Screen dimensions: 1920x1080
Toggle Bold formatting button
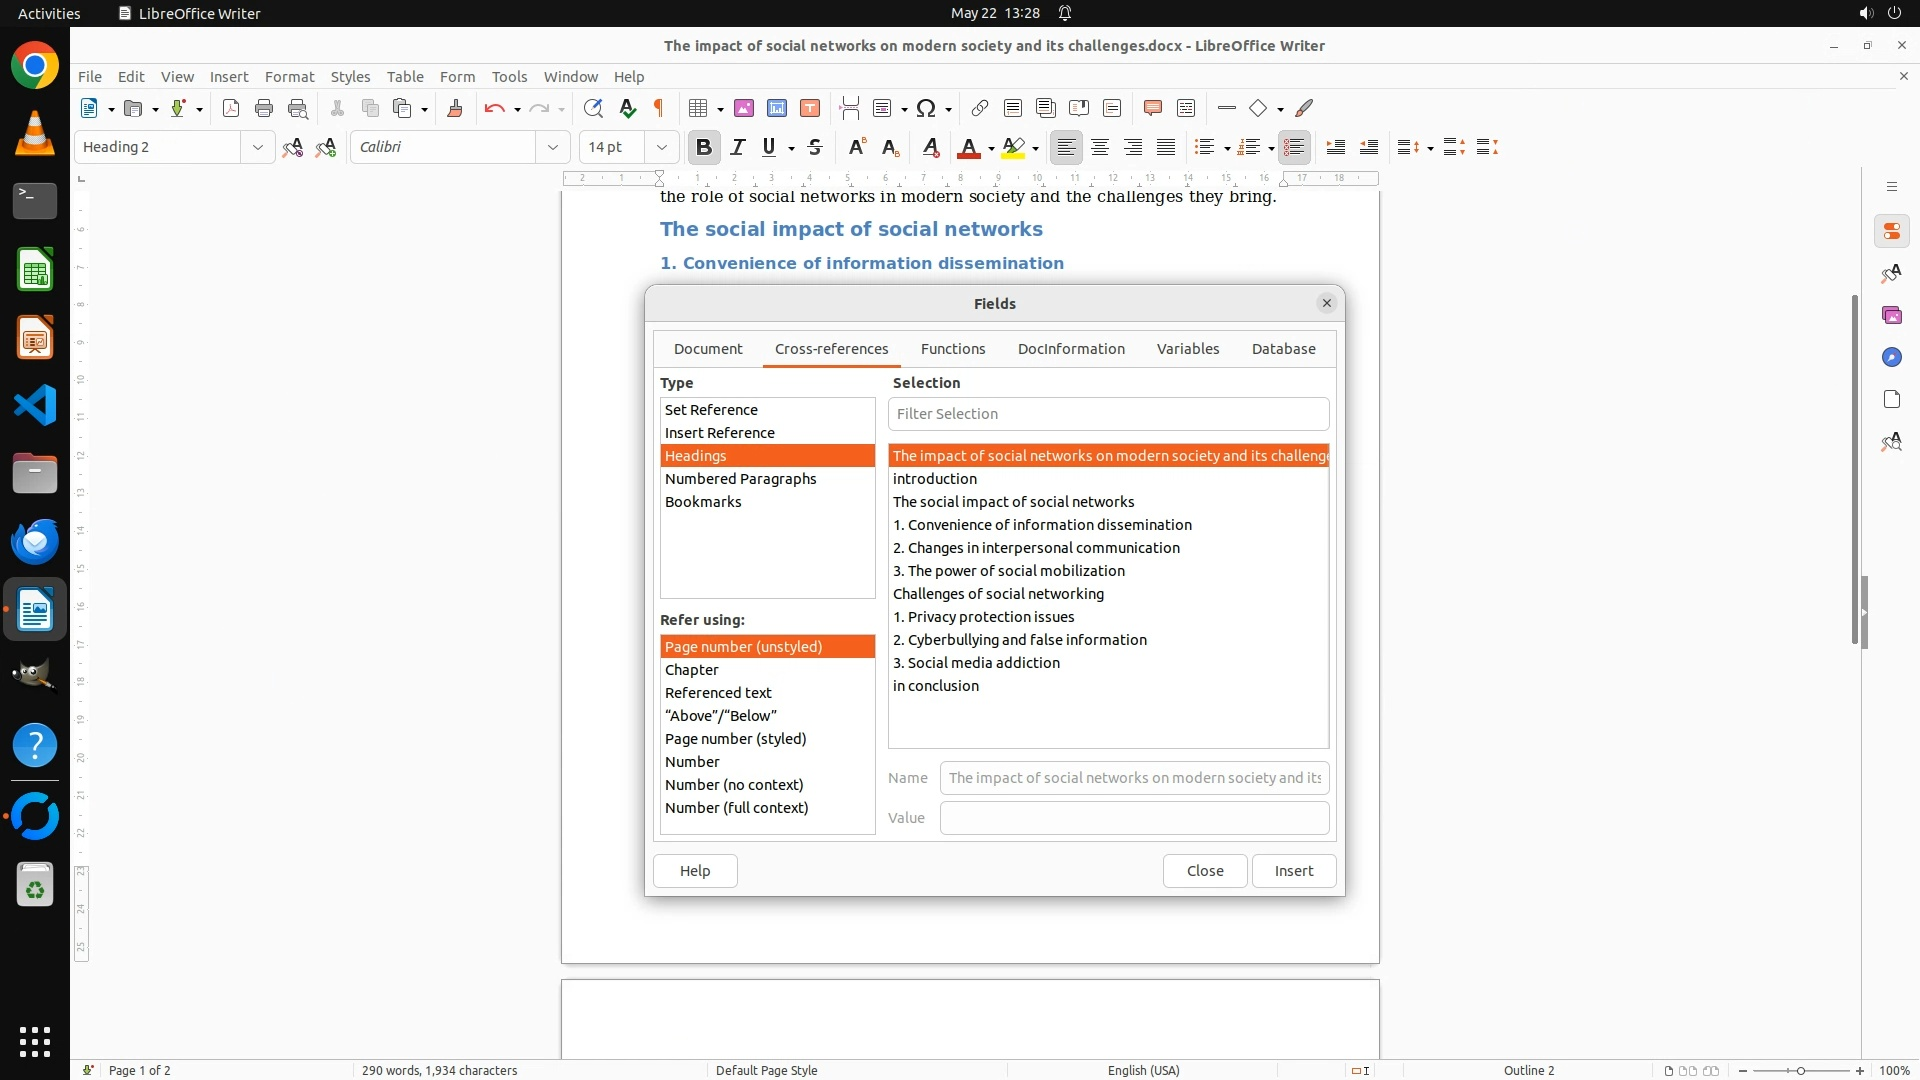[704, 147]
